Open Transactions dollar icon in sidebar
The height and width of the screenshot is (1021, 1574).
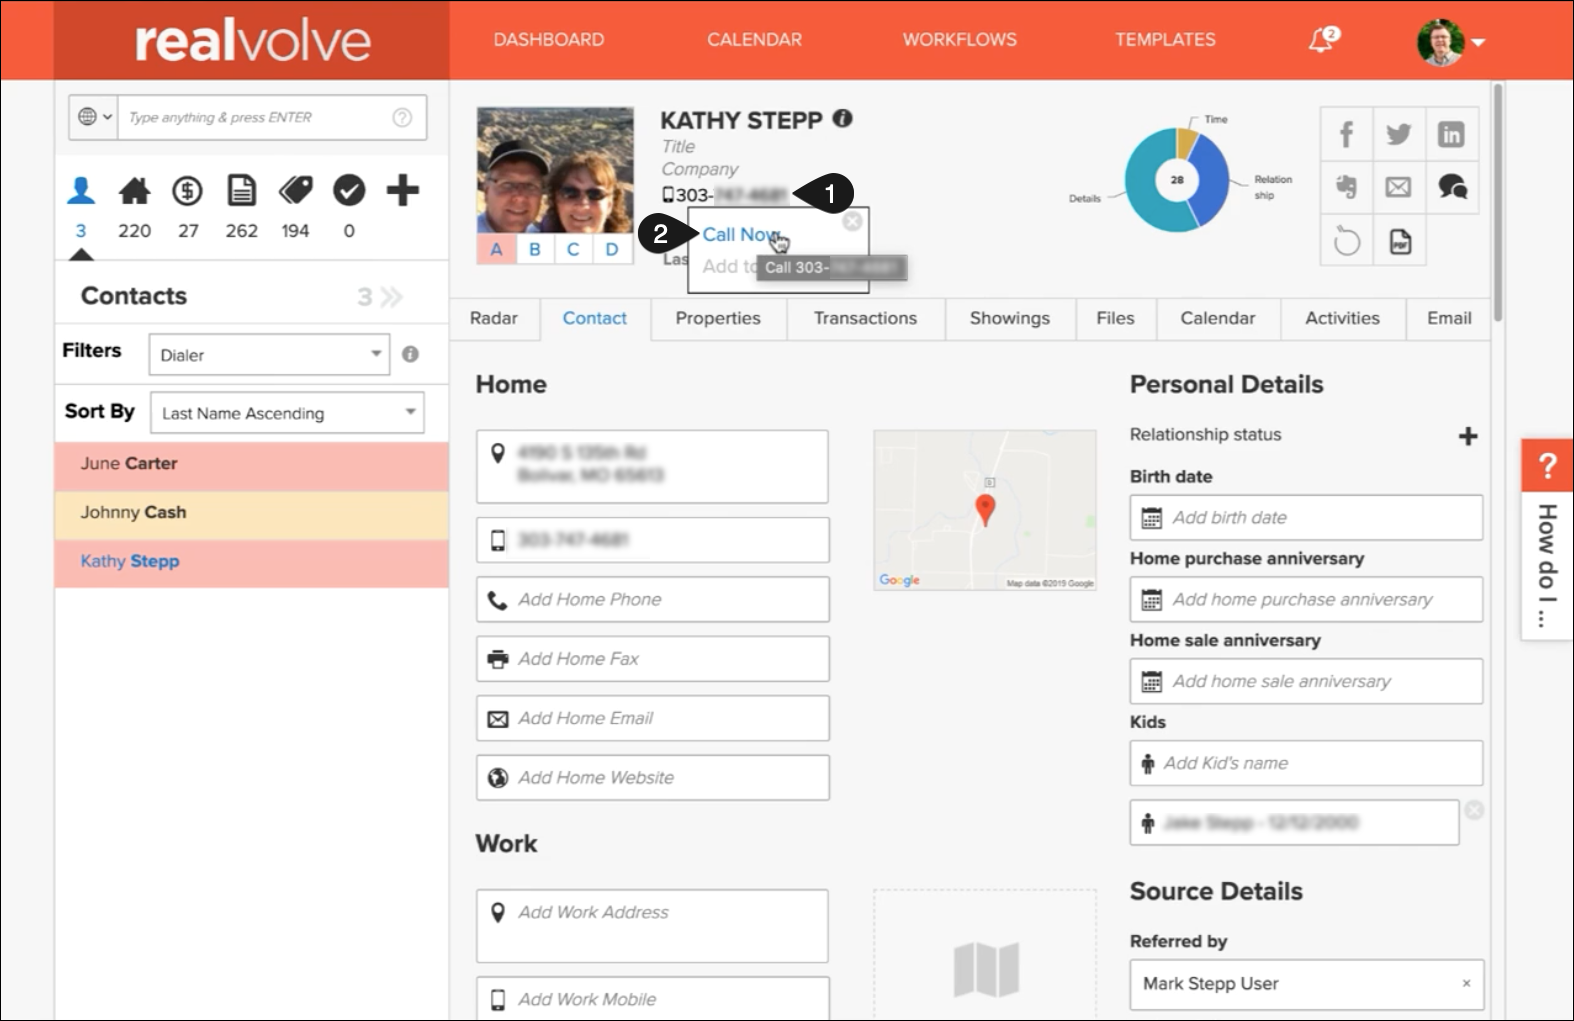pos(187,190)
